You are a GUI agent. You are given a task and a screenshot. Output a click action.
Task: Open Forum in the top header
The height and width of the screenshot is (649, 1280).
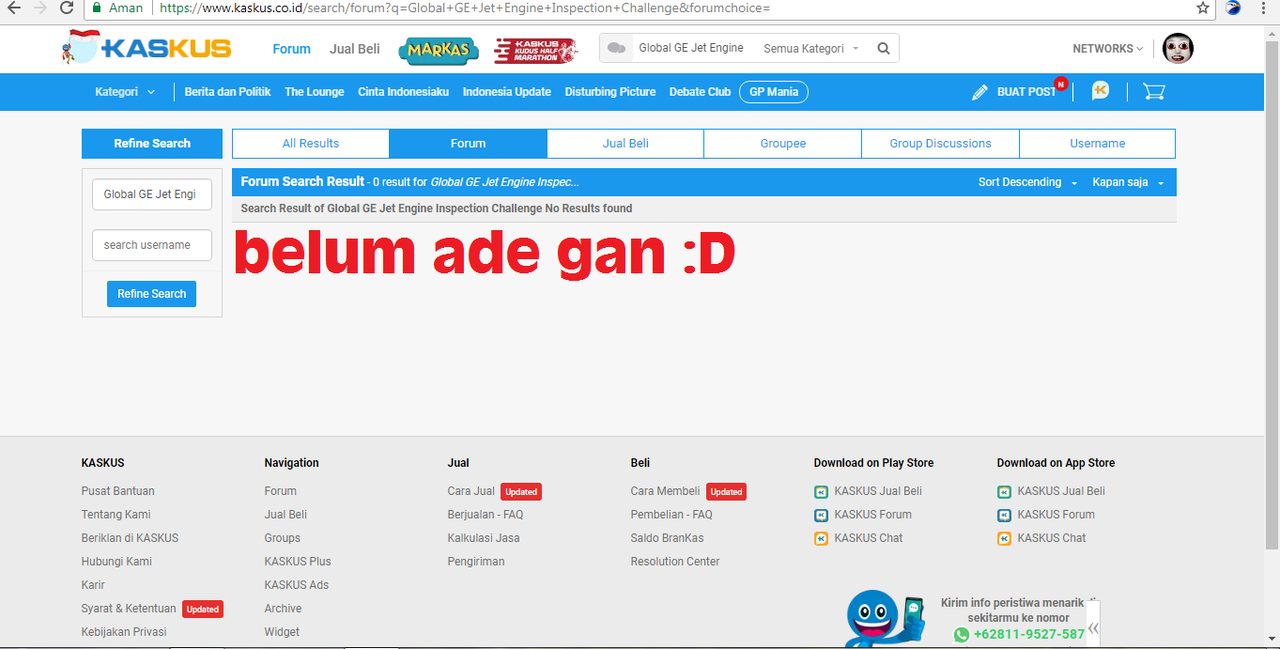pyautogui.click(x=292, y=49)
